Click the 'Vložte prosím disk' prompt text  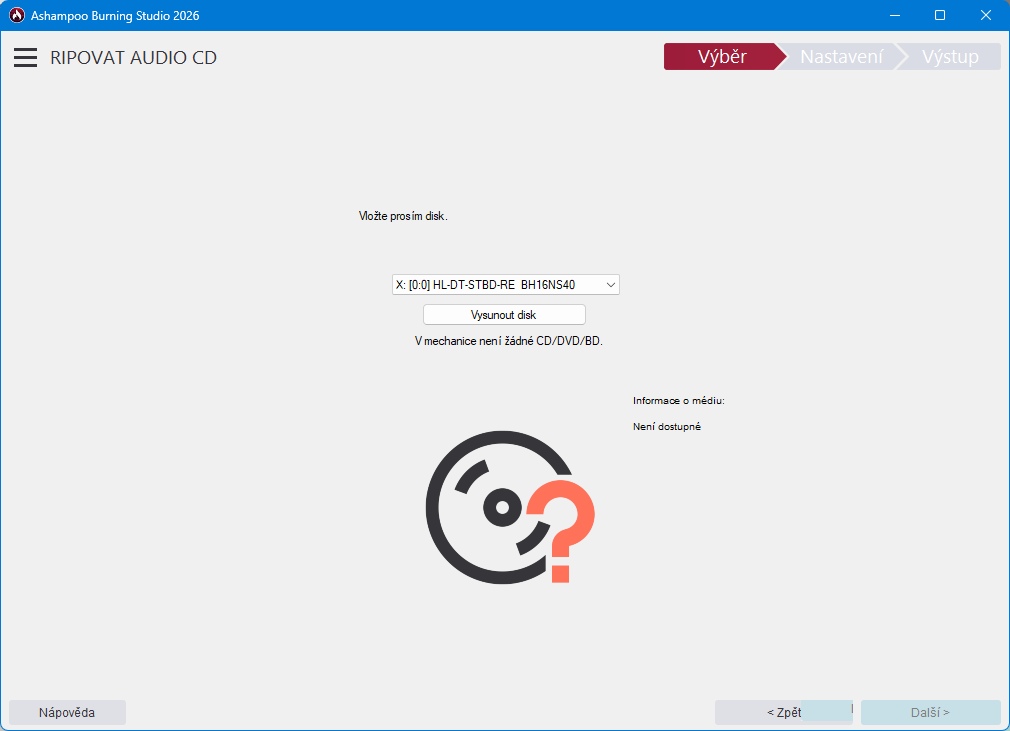pos(403,216)
